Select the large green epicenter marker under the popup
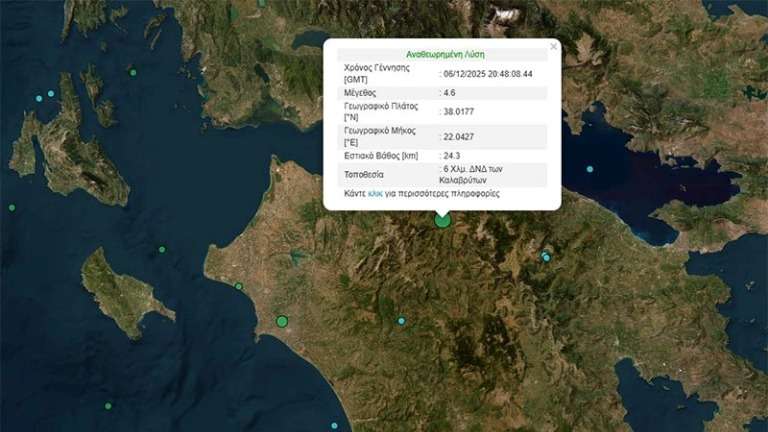768x432 pixels. (x=442, y=220)
